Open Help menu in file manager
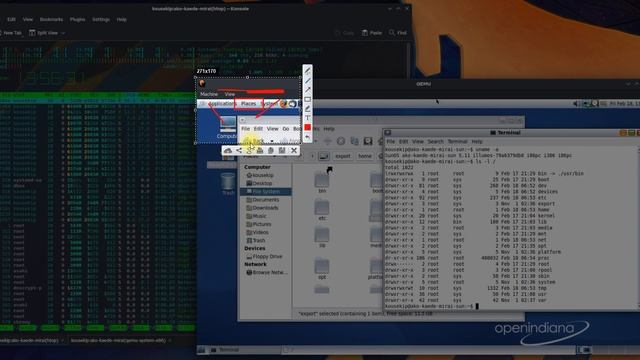Viewport: 640px width, 360px height. [329, 129]
